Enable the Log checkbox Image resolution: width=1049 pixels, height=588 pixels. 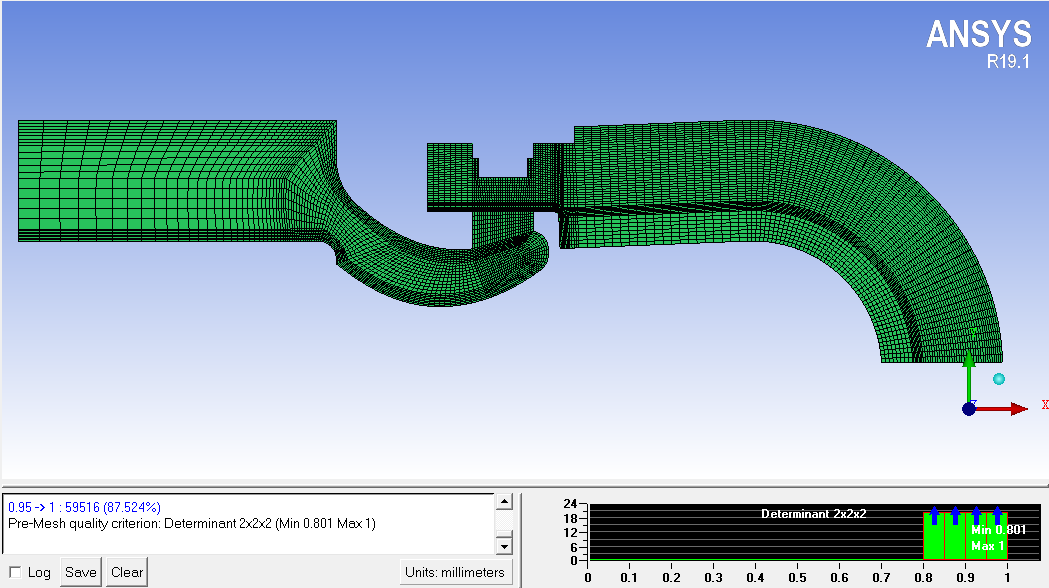coord(14,573)
